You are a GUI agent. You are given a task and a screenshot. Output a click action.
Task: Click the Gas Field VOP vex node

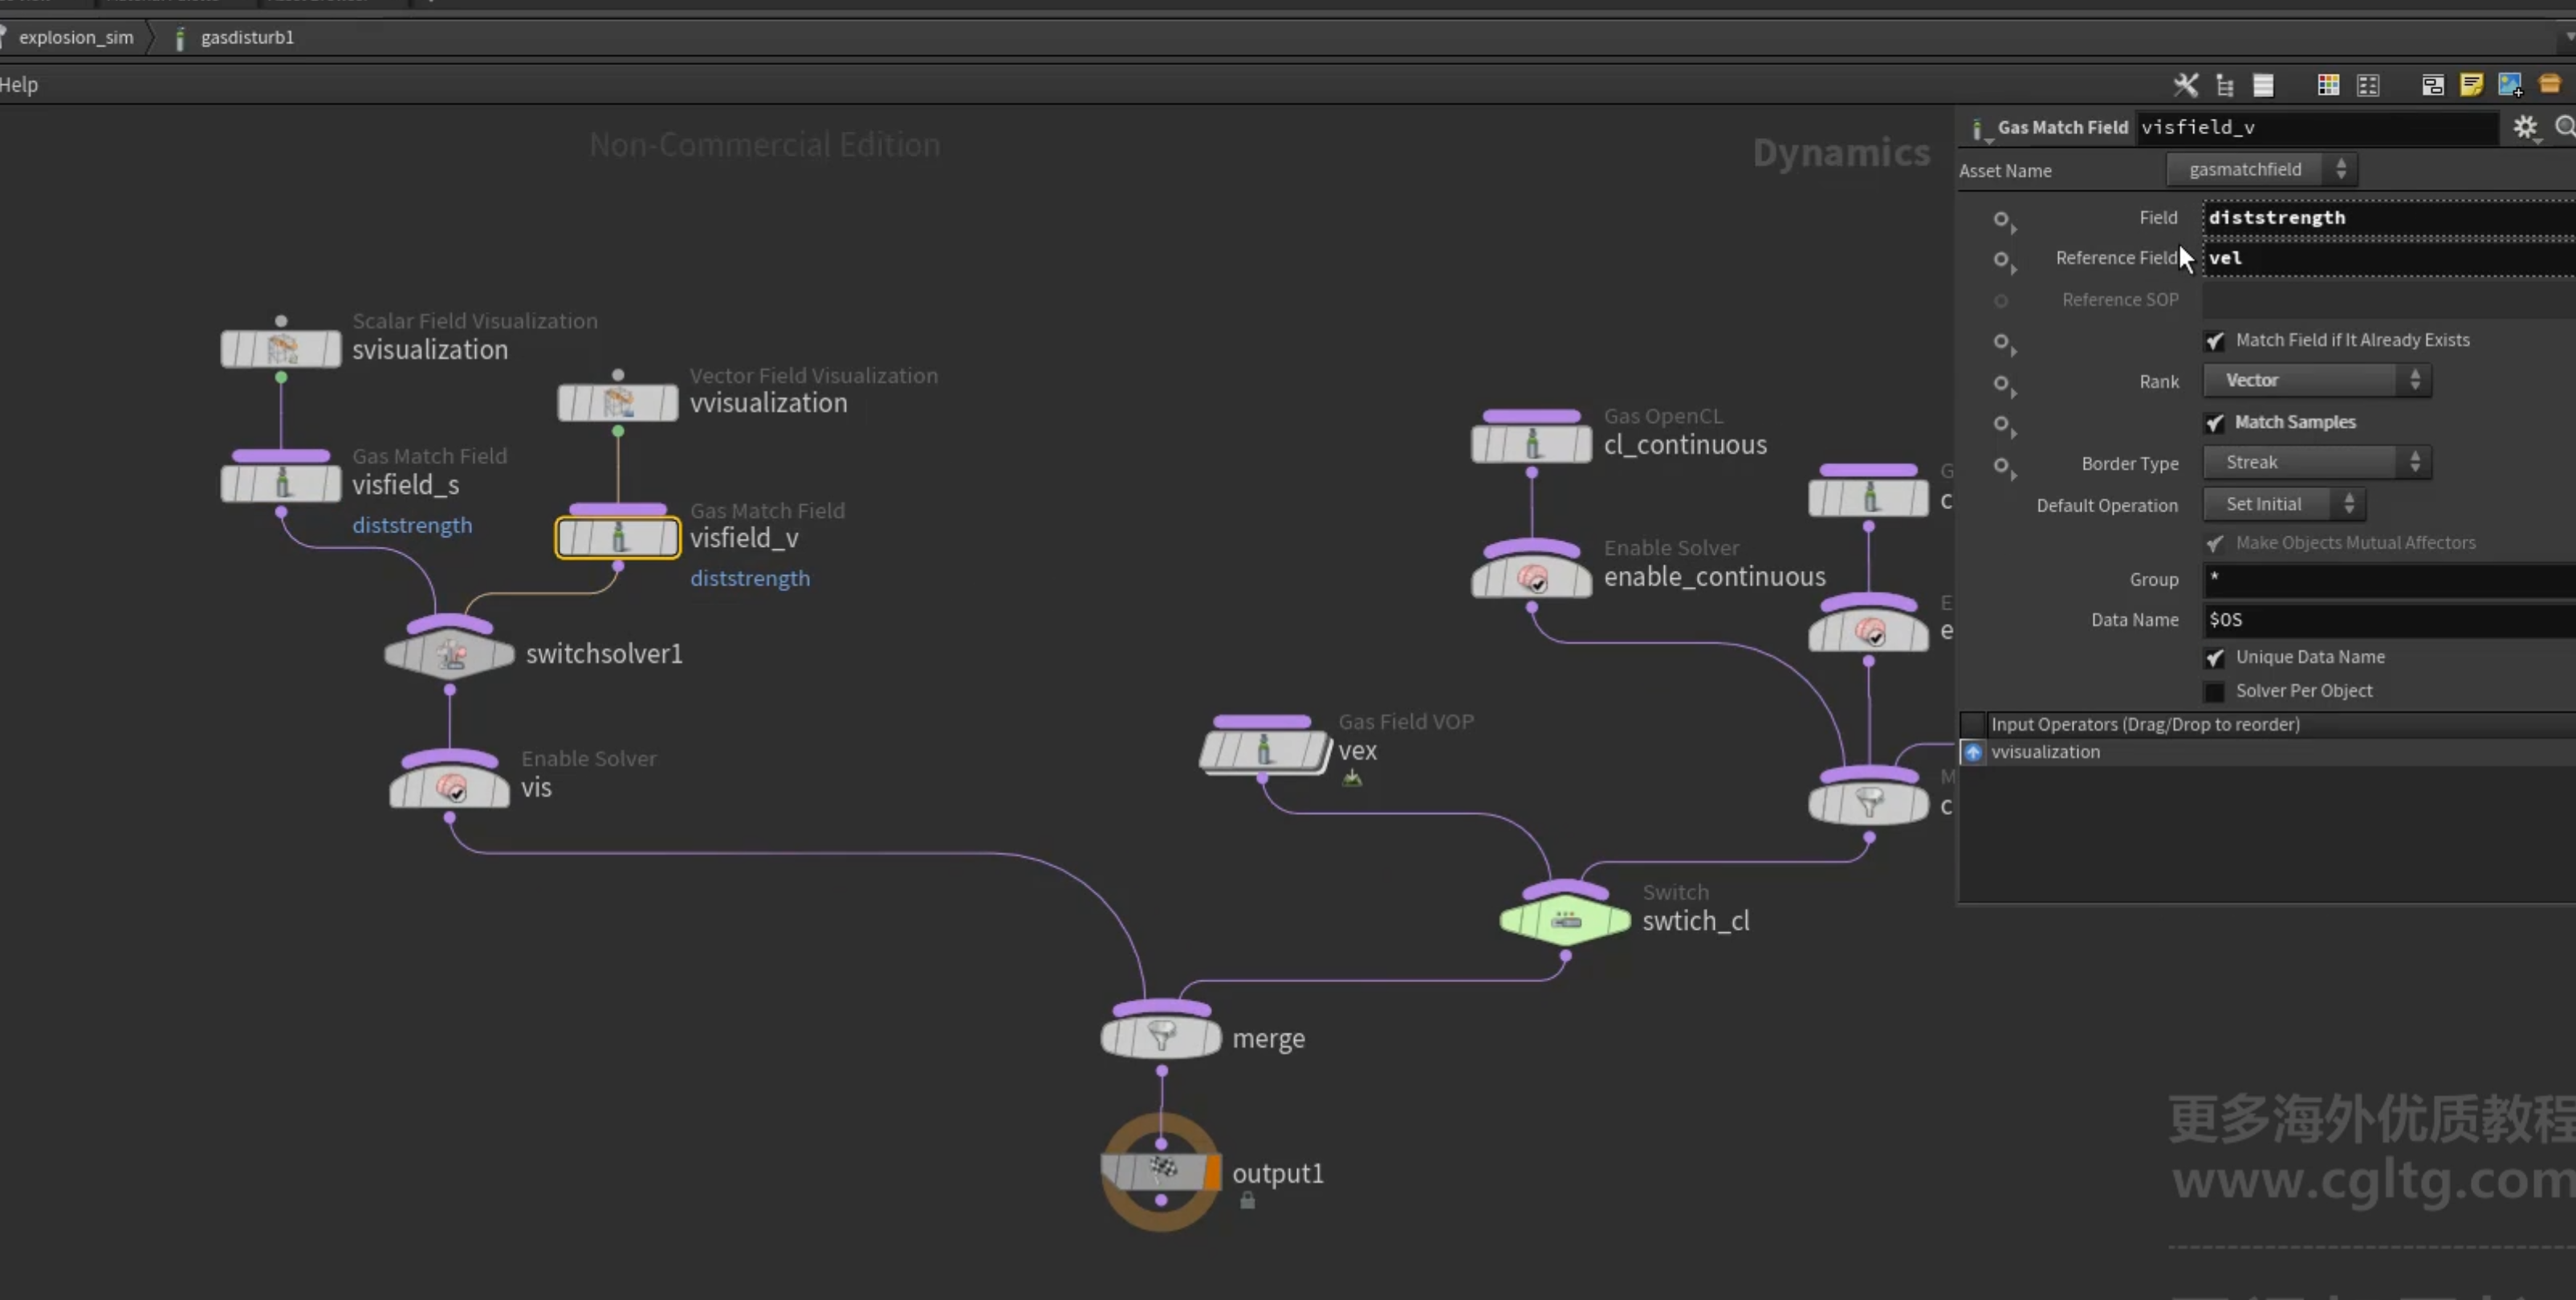[1264, 751]
